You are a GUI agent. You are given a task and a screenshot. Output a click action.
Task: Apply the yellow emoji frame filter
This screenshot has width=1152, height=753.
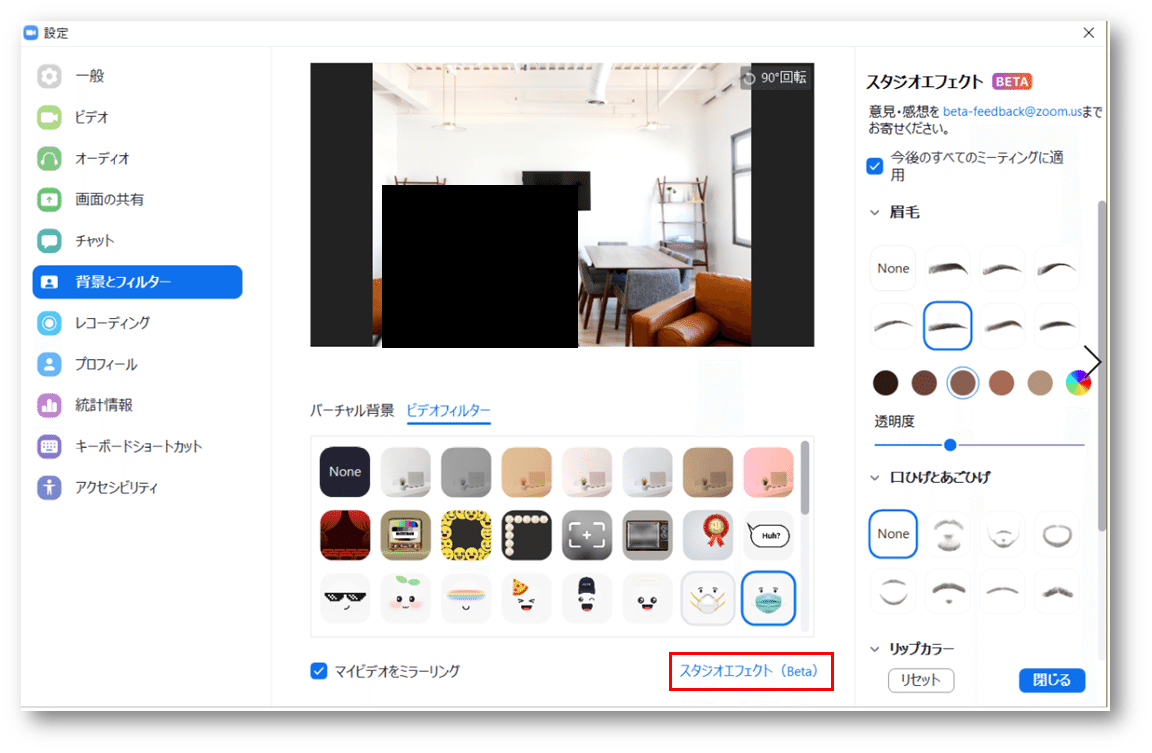[466, 535]
